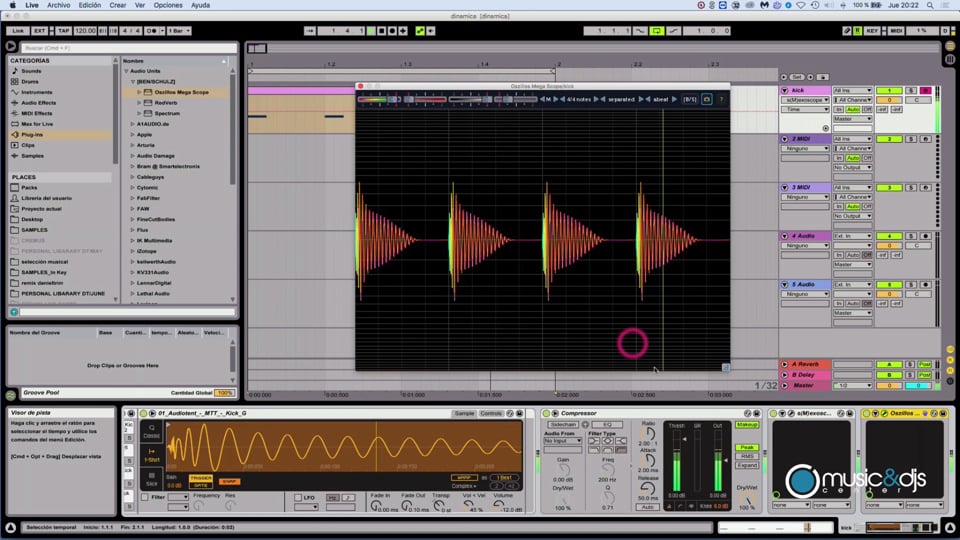
Task: Click the Sample tab in clip device
Action: pyautogui.click(x=465, y=413)
